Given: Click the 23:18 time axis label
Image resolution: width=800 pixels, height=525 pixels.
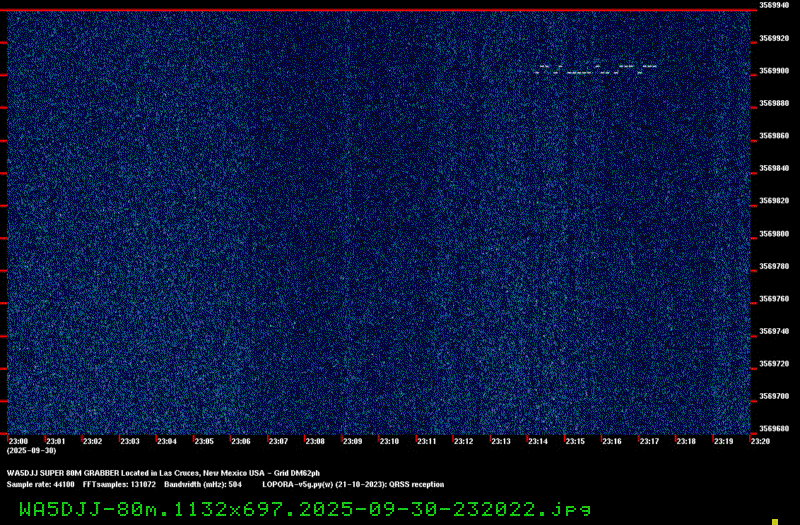Looking at the screenshot, I should [x=686, y=441].
